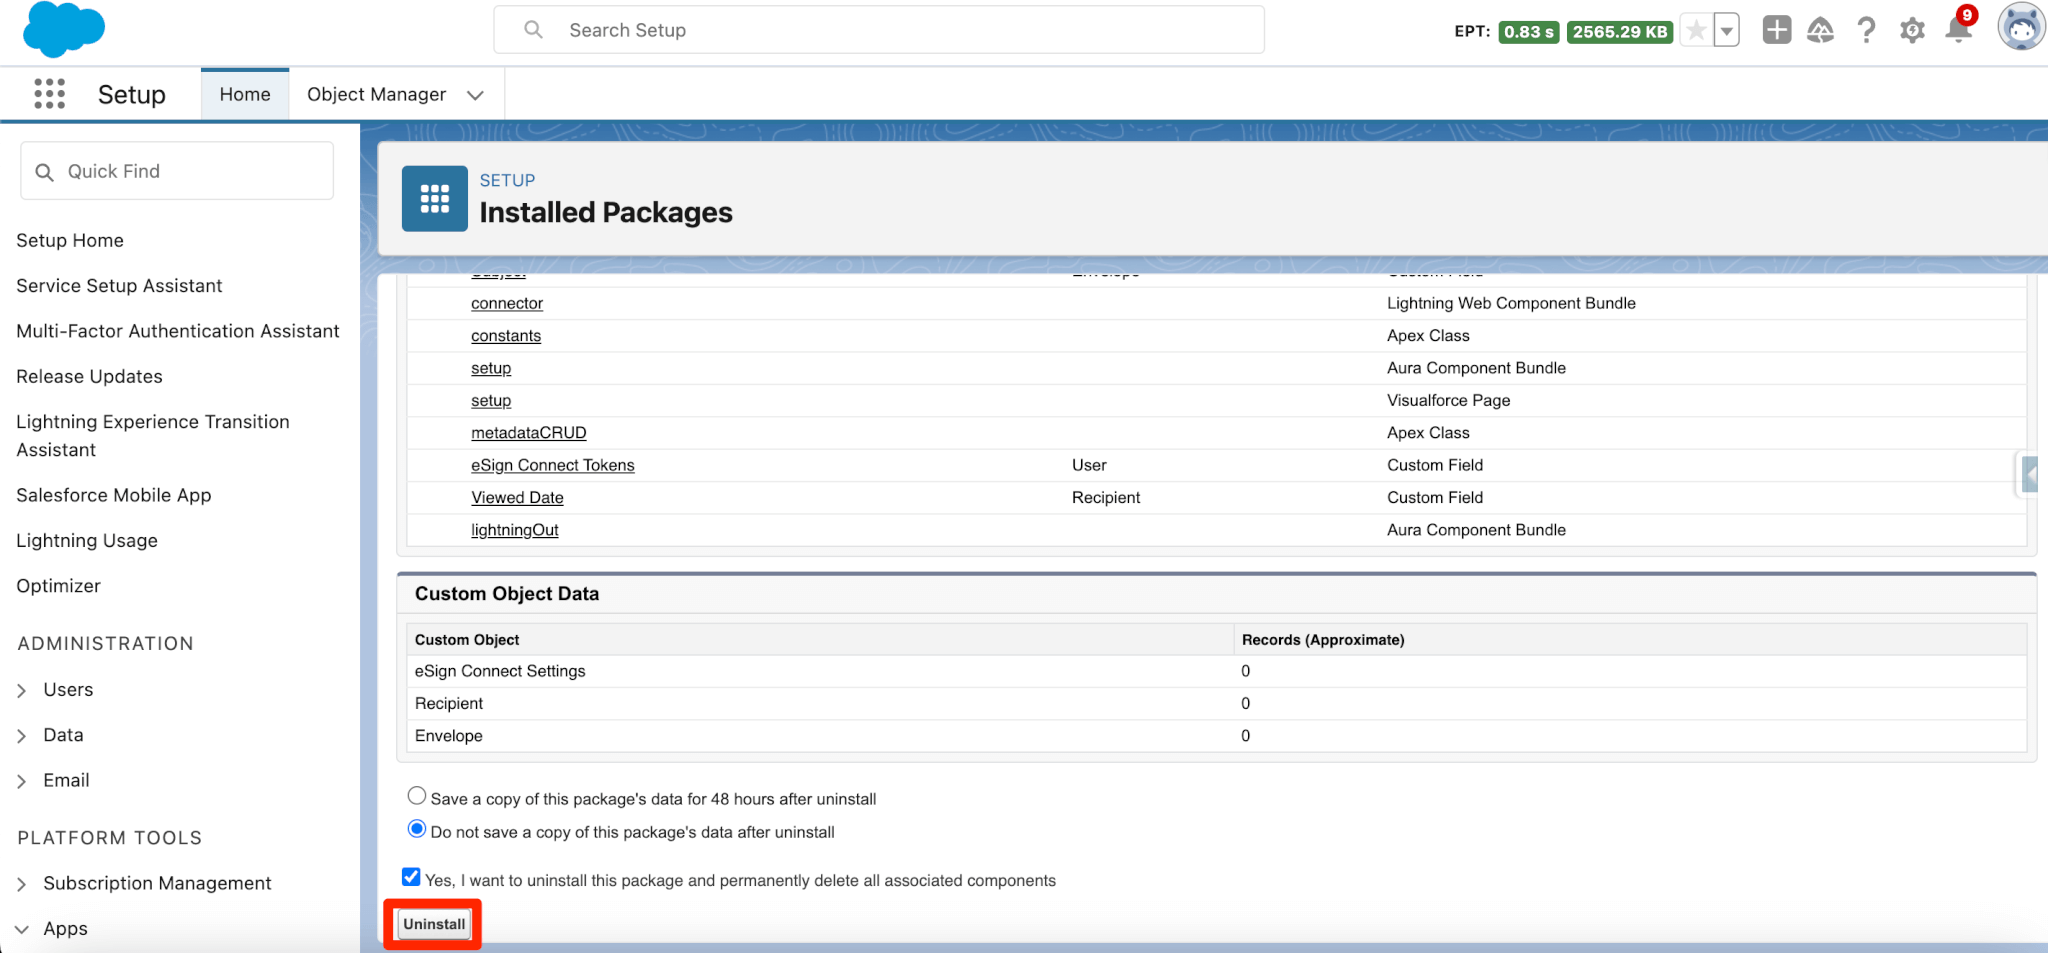Open Lightning Experience Transition Assistant
This screenshot has height=953, width=2048.
click(153, 435)
